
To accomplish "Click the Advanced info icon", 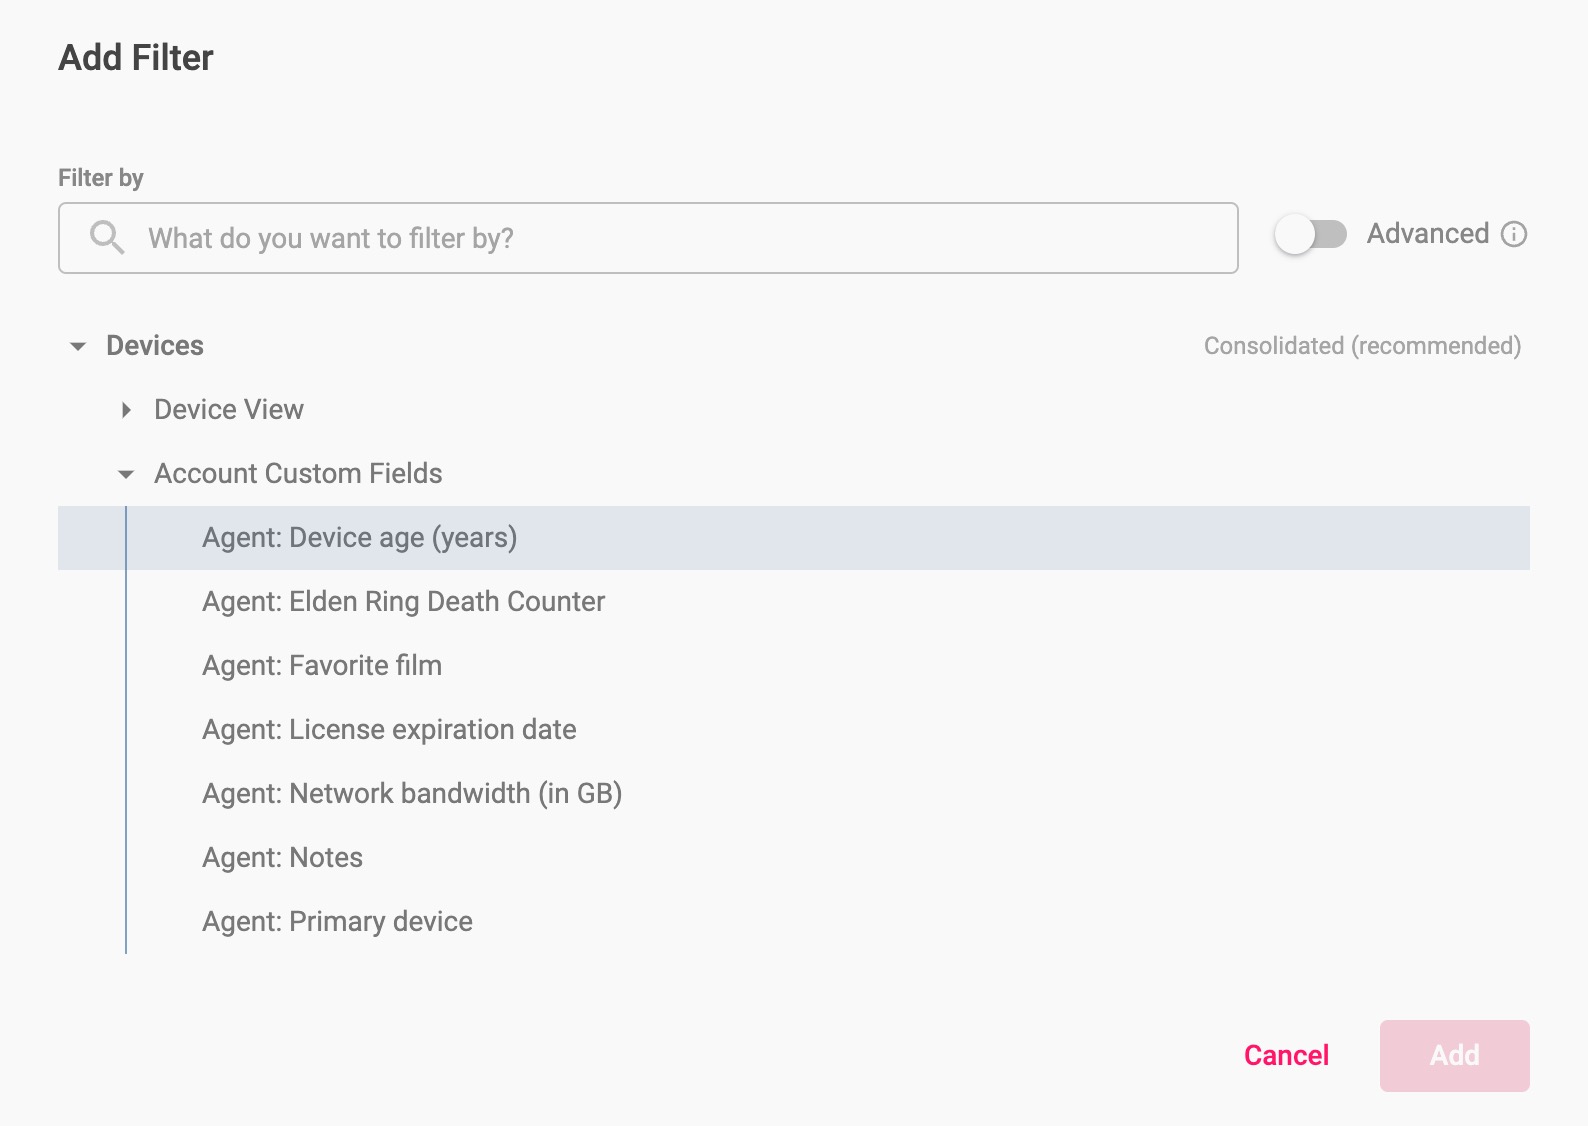I will point(1514,234).
